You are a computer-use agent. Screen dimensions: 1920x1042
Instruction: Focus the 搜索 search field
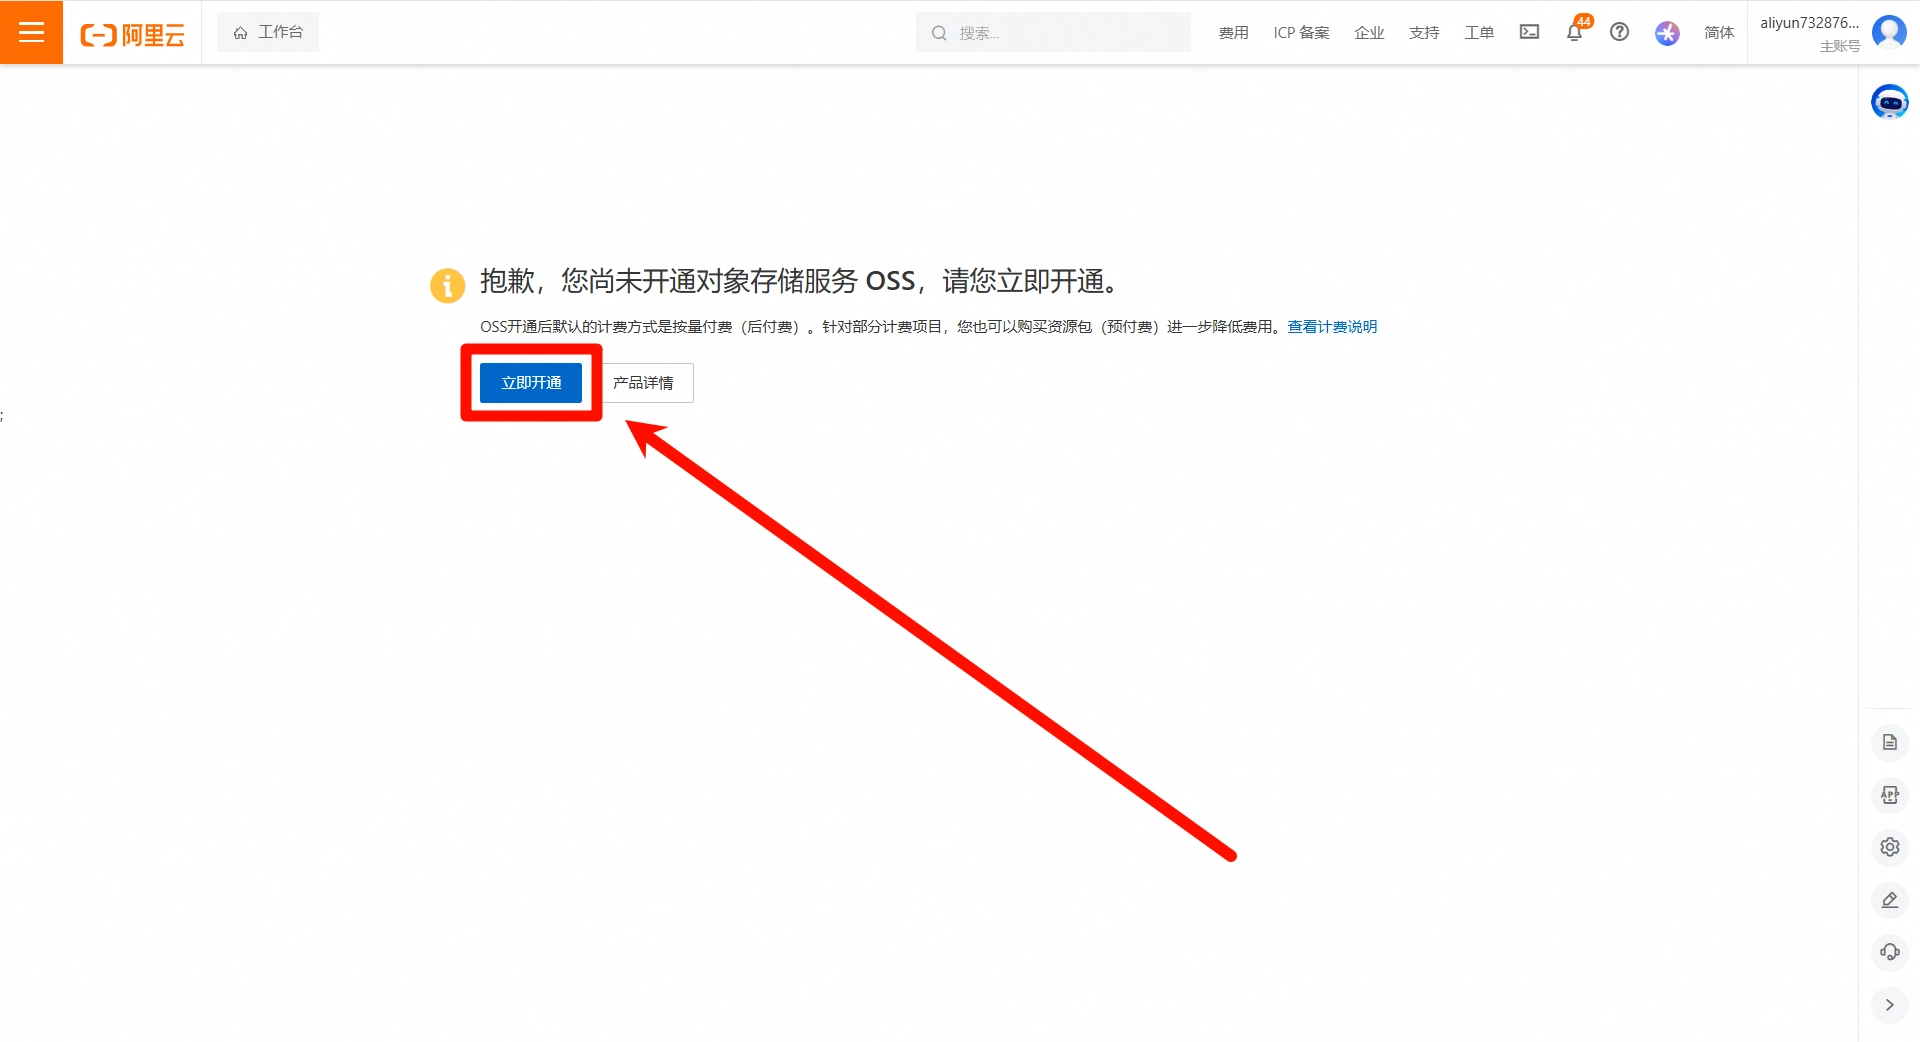click(1053, 33)
